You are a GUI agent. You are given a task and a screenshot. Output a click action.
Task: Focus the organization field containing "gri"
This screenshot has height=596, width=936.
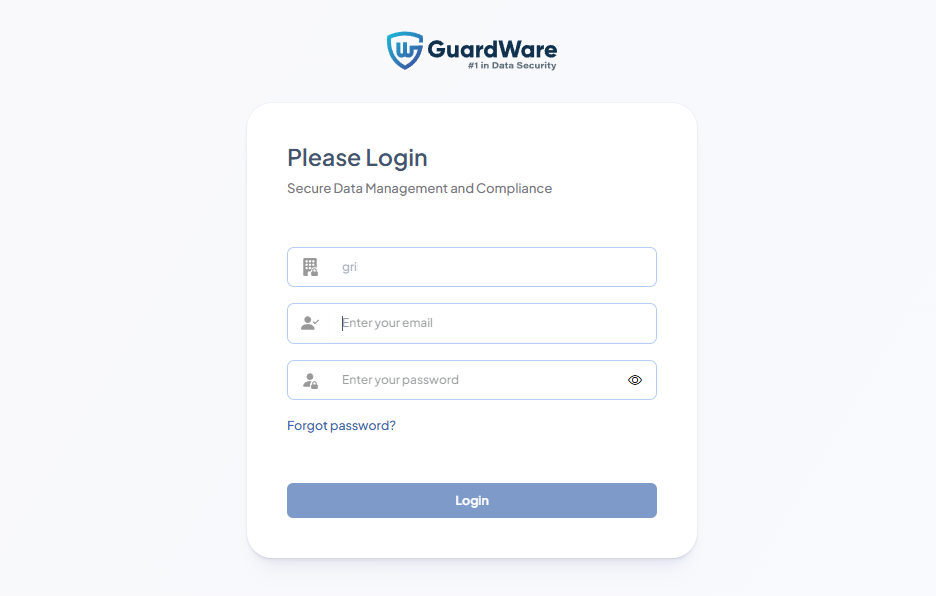pyautogui.click(x=472, y=267)
